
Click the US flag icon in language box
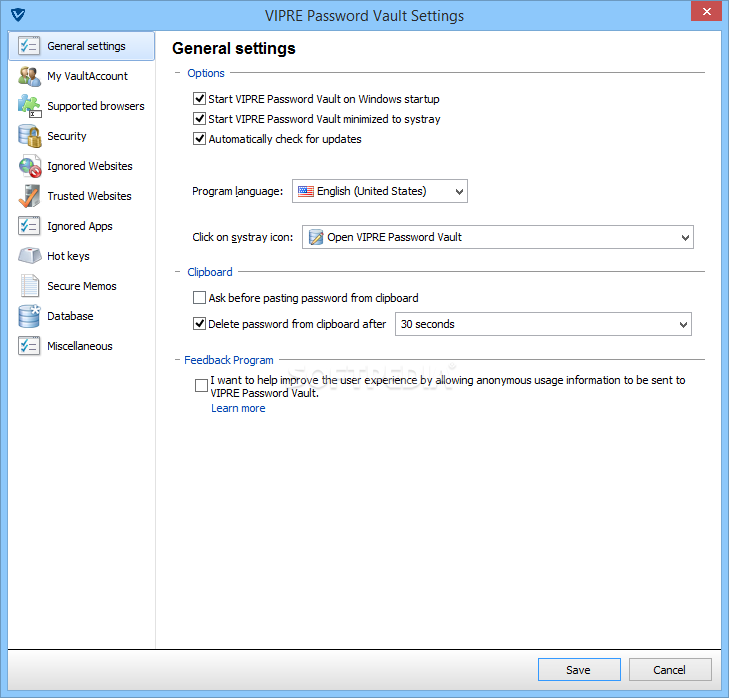[305, 191]
